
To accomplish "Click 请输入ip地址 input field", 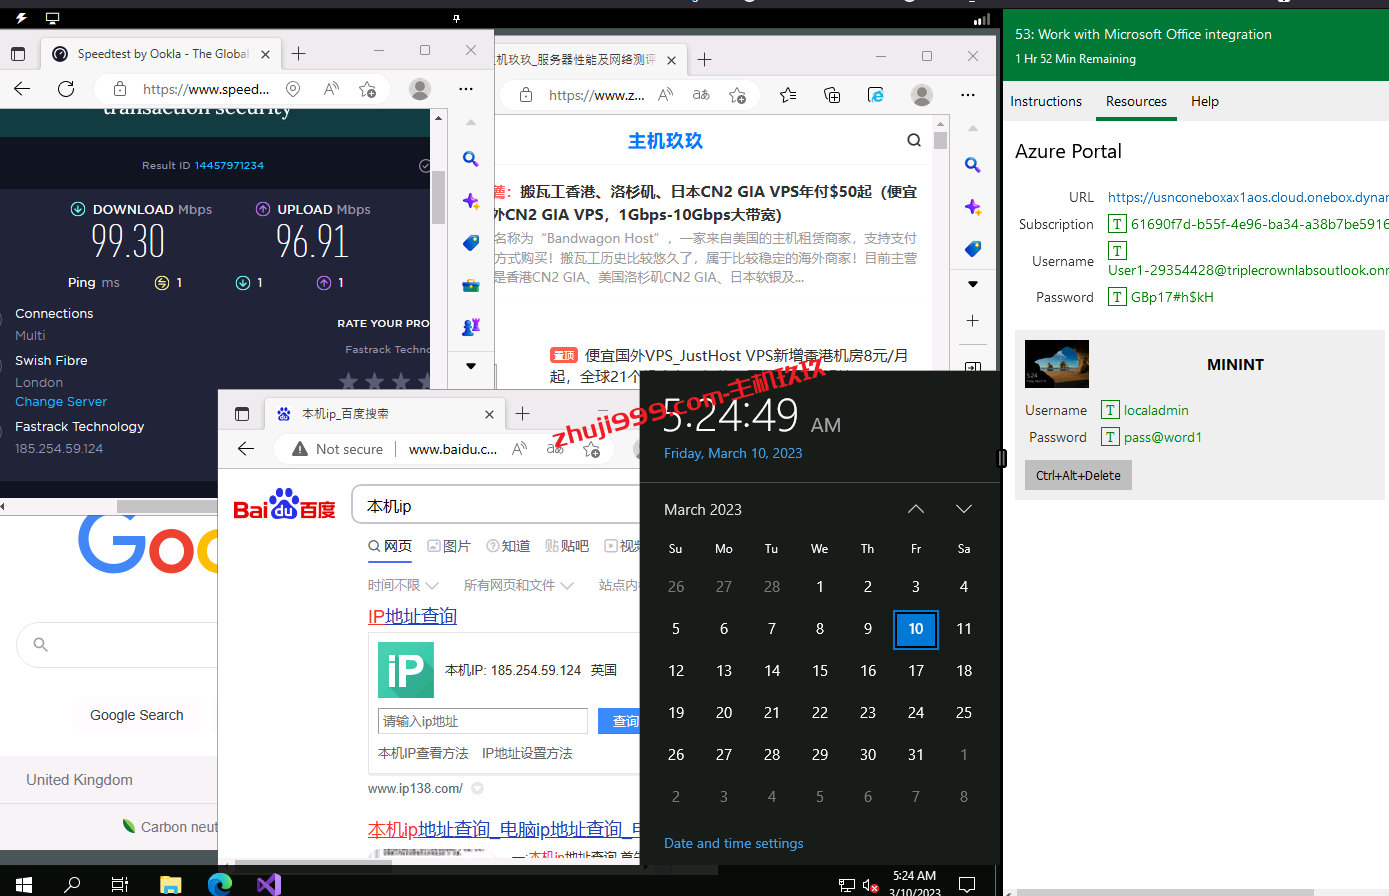I will (483, 721).
